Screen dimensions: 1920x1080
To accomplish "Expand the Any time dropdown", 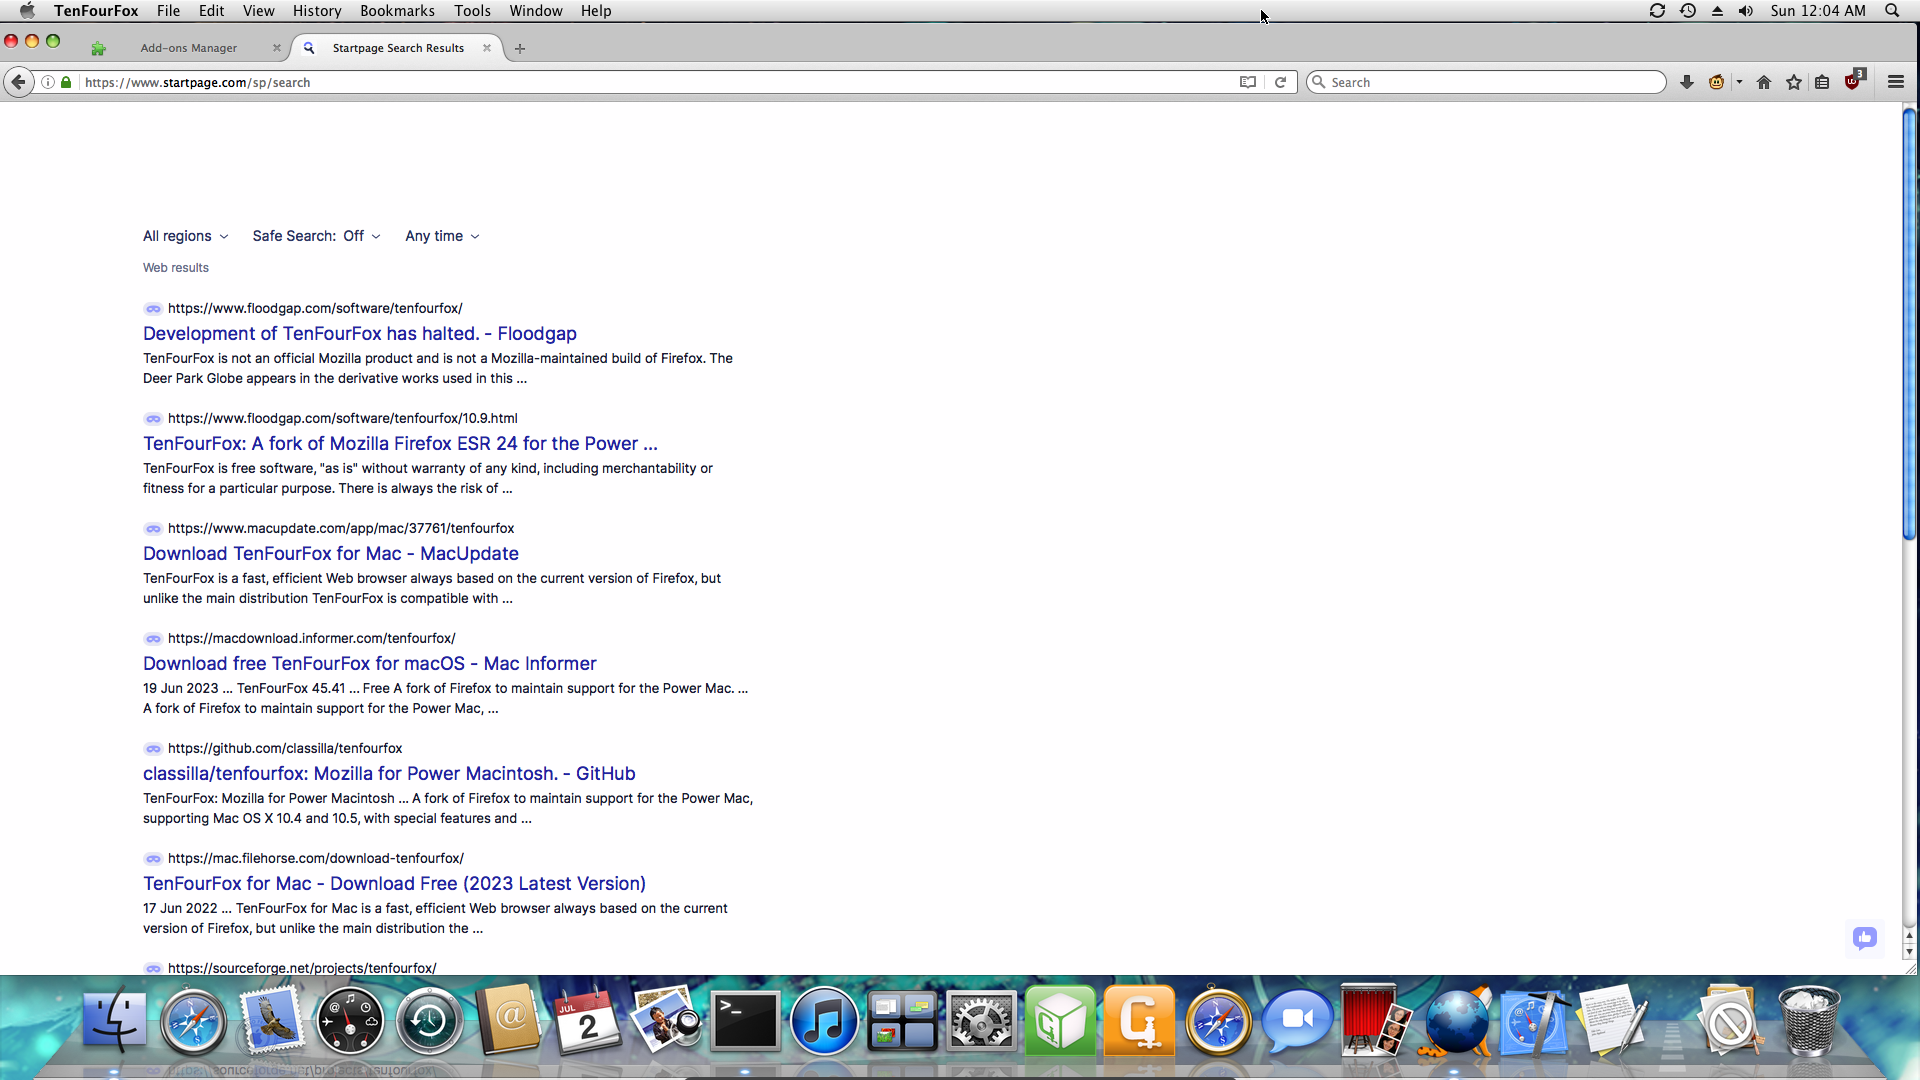I will (442, 236).
